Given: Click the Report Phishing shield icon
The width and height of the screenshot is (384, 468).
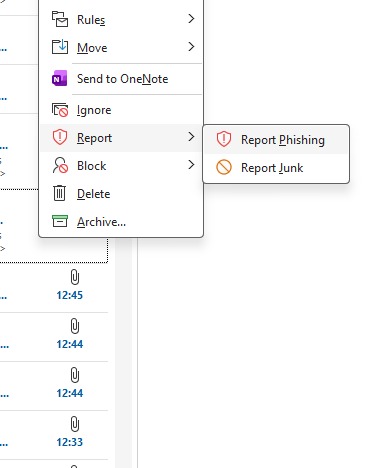Looking at the screenshot, I should (224, 139).
